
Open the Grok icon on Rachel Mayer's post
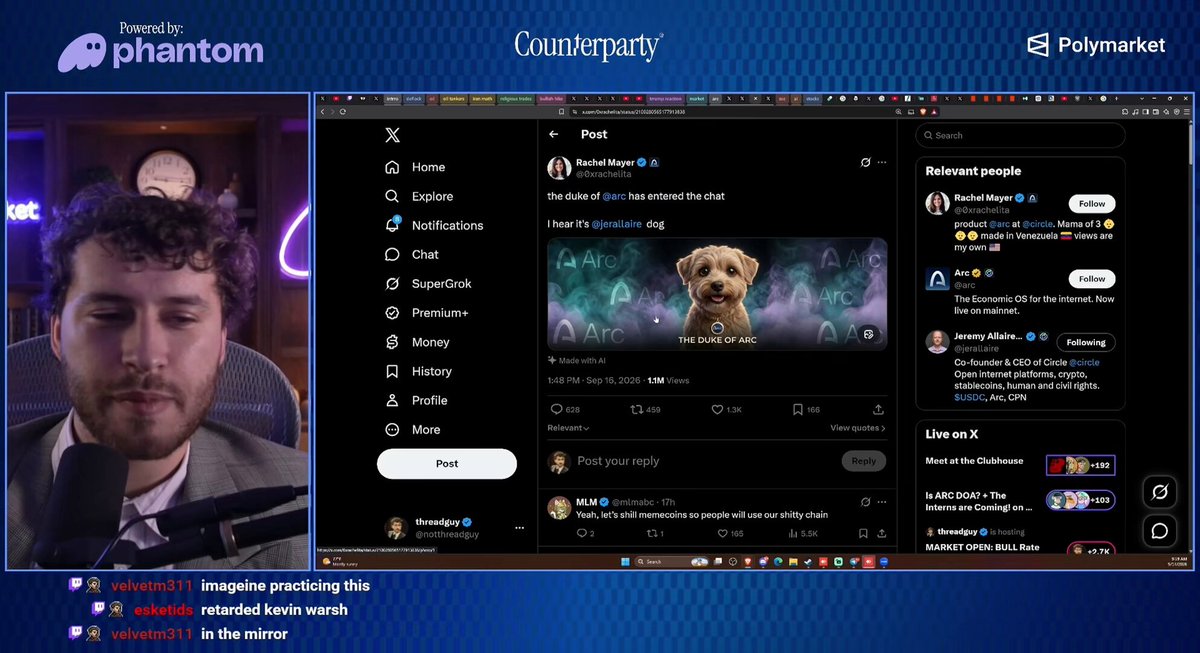click(x=866, y=162)
